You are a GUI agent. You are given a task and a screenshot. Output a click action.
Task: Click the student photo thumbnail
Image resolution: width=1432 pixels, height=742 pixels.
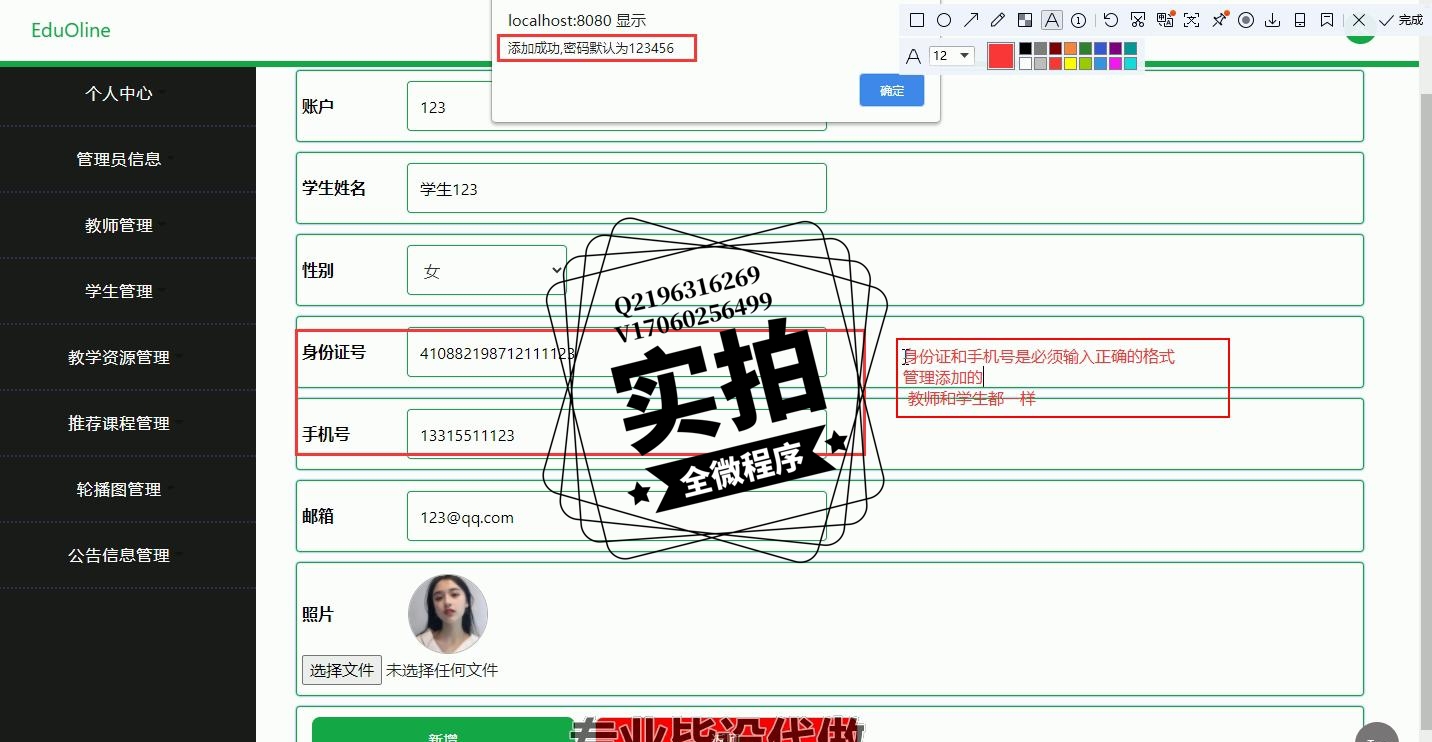point(448,614)
